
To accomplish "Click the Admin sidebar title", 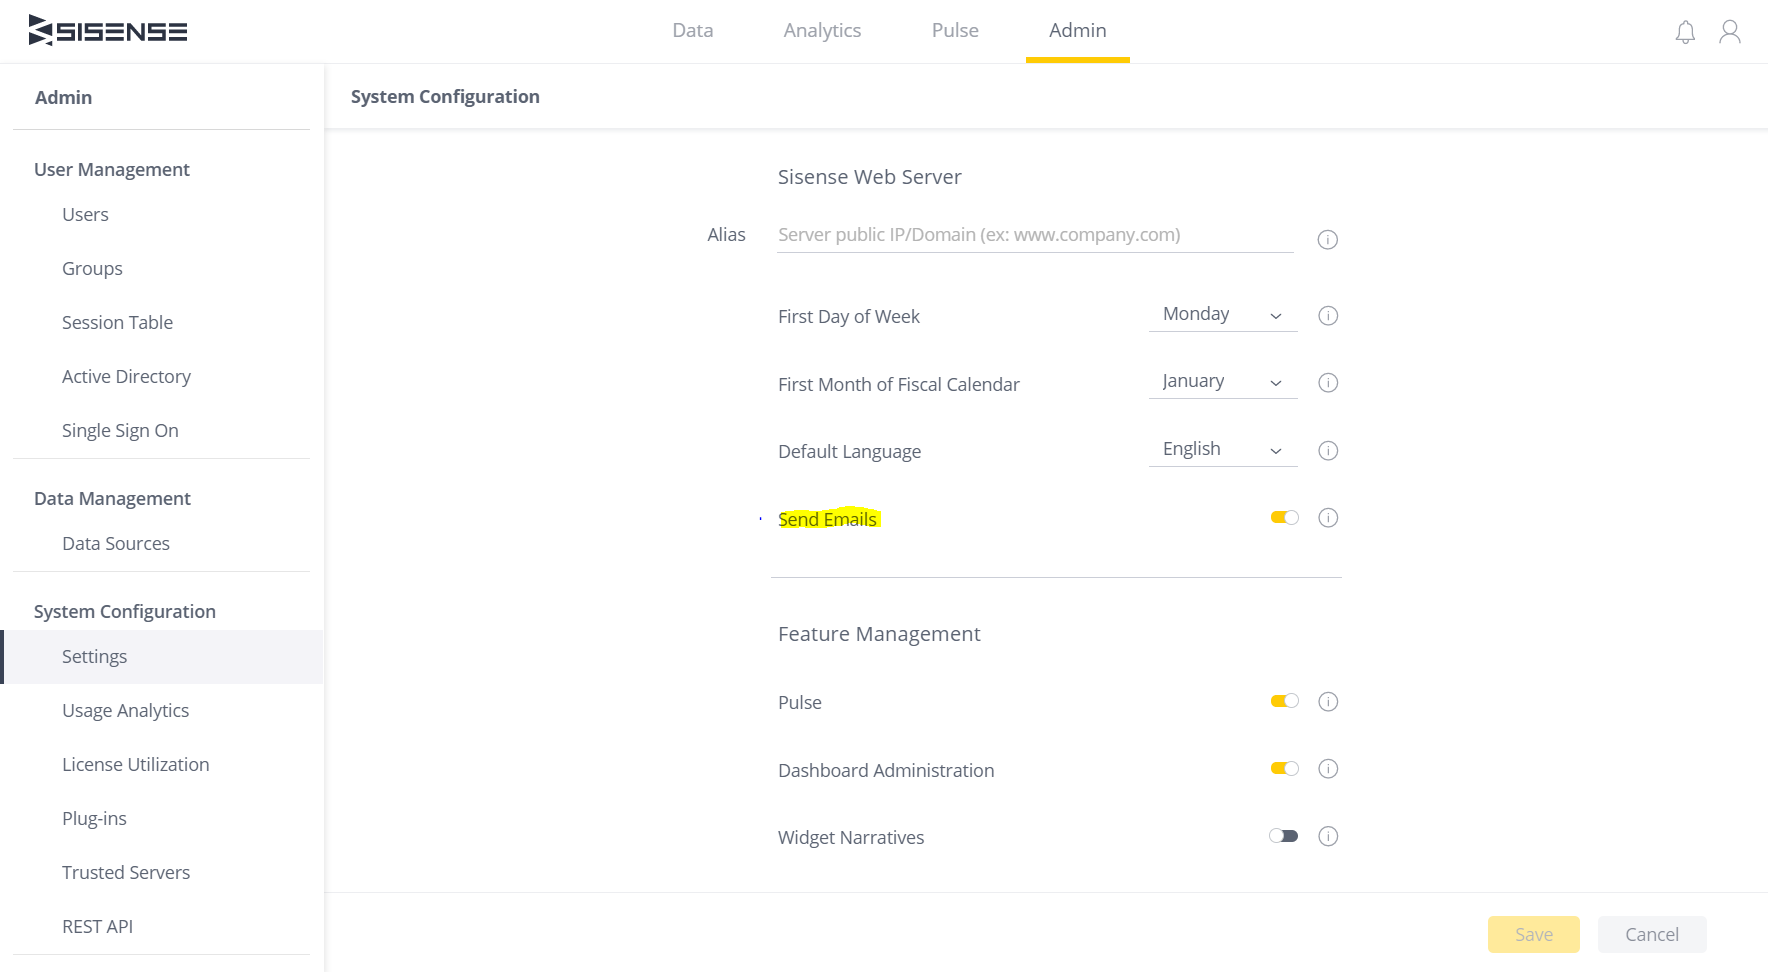I will tap(63, 98).
